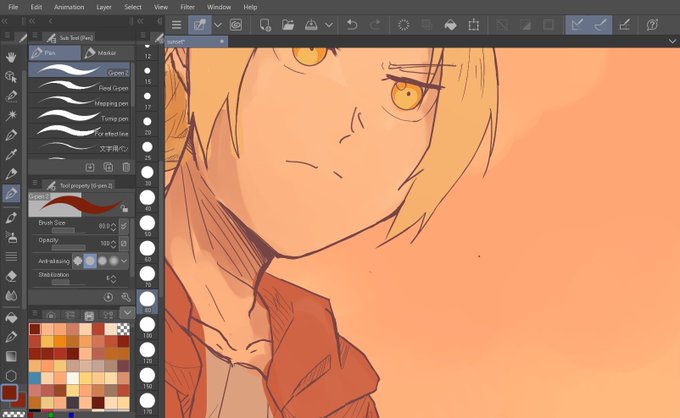This screenshot has width=680, height=418.
Task: Choose the third anti-aliasing option
Action: pyautogui.click(x=102, y=261)
